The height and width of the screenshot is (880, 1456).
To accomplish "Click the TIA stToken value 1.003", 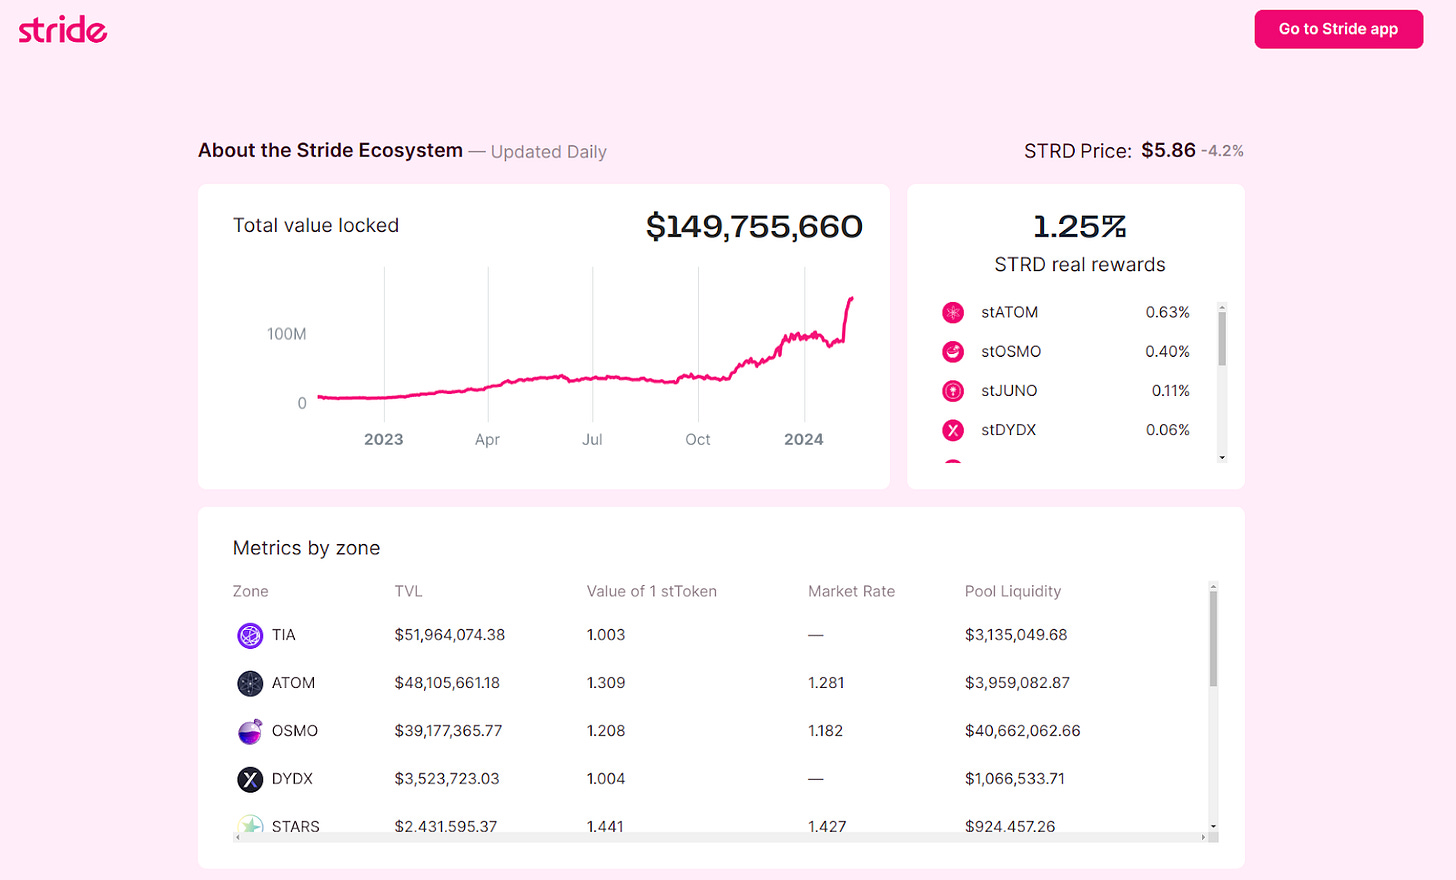I will [x=606, y=635].
